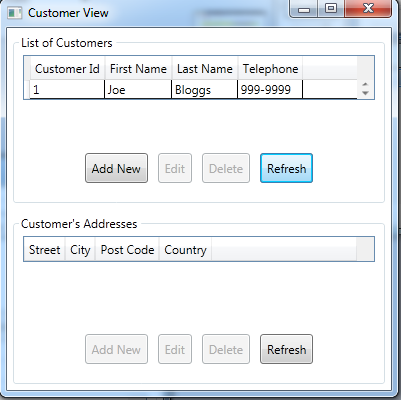Select the 999-9999 telephone cell
Screen dimensions: 401x400
click(270, 89)
